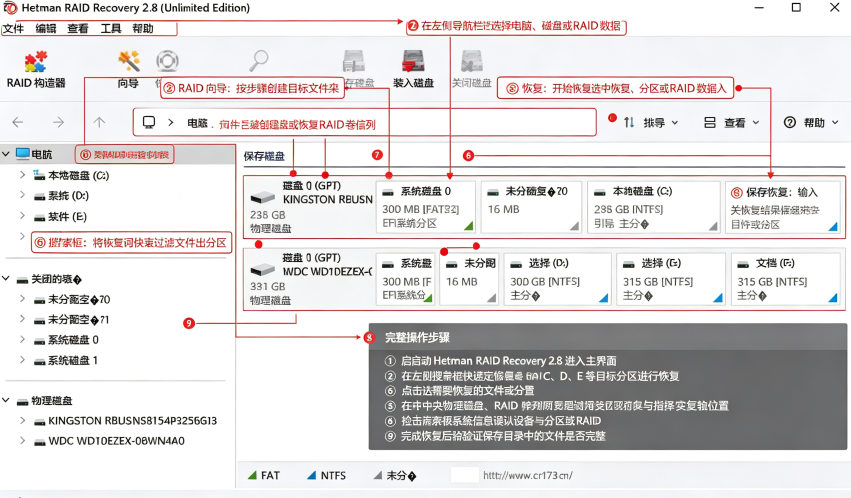Select 本地磁盘 (C:) 238 GB NTFS tile
851x498 pixels.
point(653,207)
